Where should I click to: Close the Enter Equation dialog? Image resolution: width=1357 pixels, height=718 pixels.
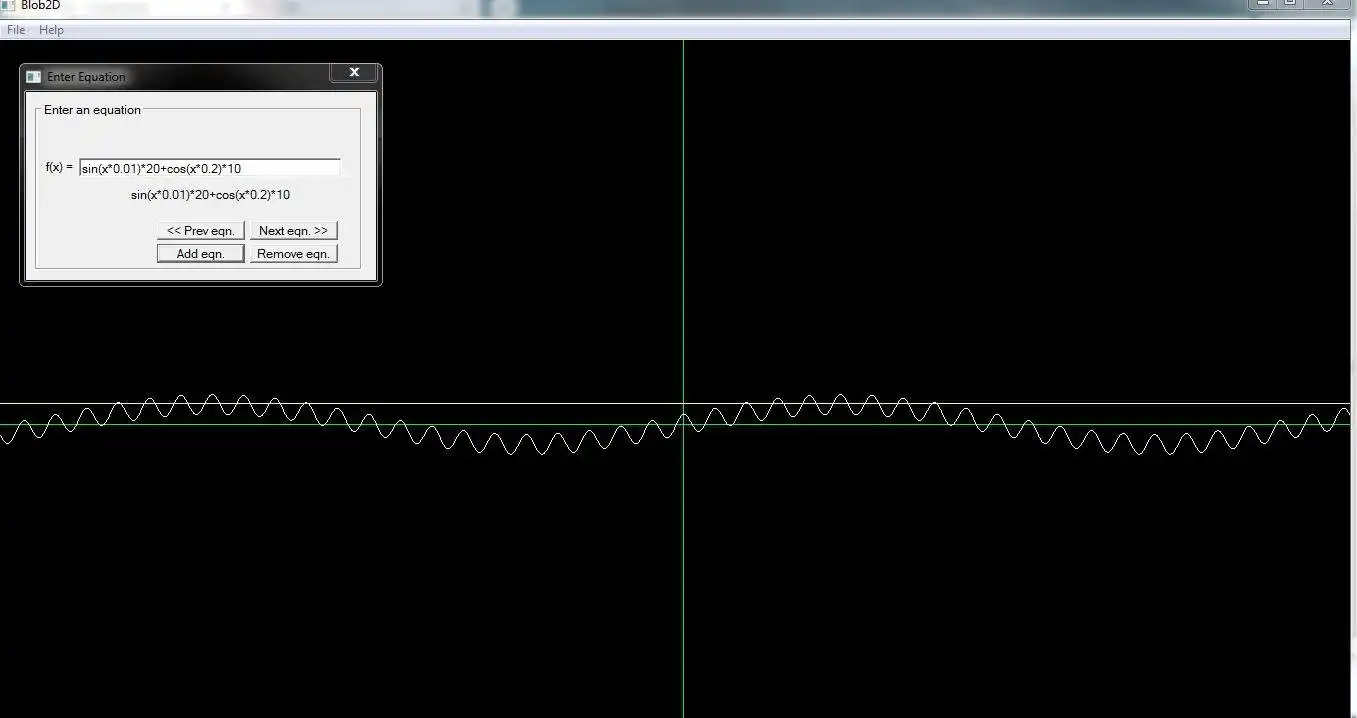pos(354,72)
